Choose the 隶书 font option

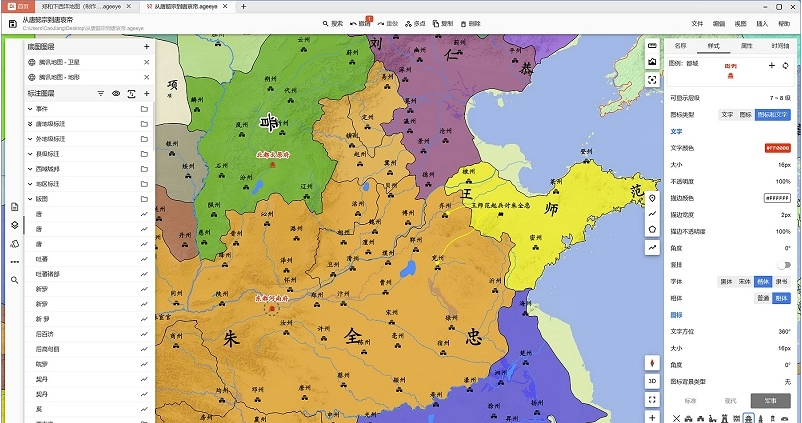782,282
